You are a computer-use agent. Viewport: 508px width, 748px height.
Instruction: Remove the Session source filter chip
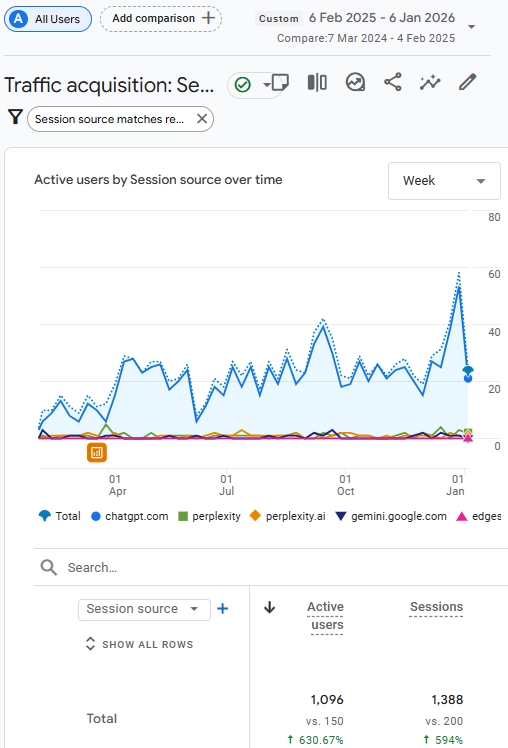pyautogui.click(x=202, y=119)
